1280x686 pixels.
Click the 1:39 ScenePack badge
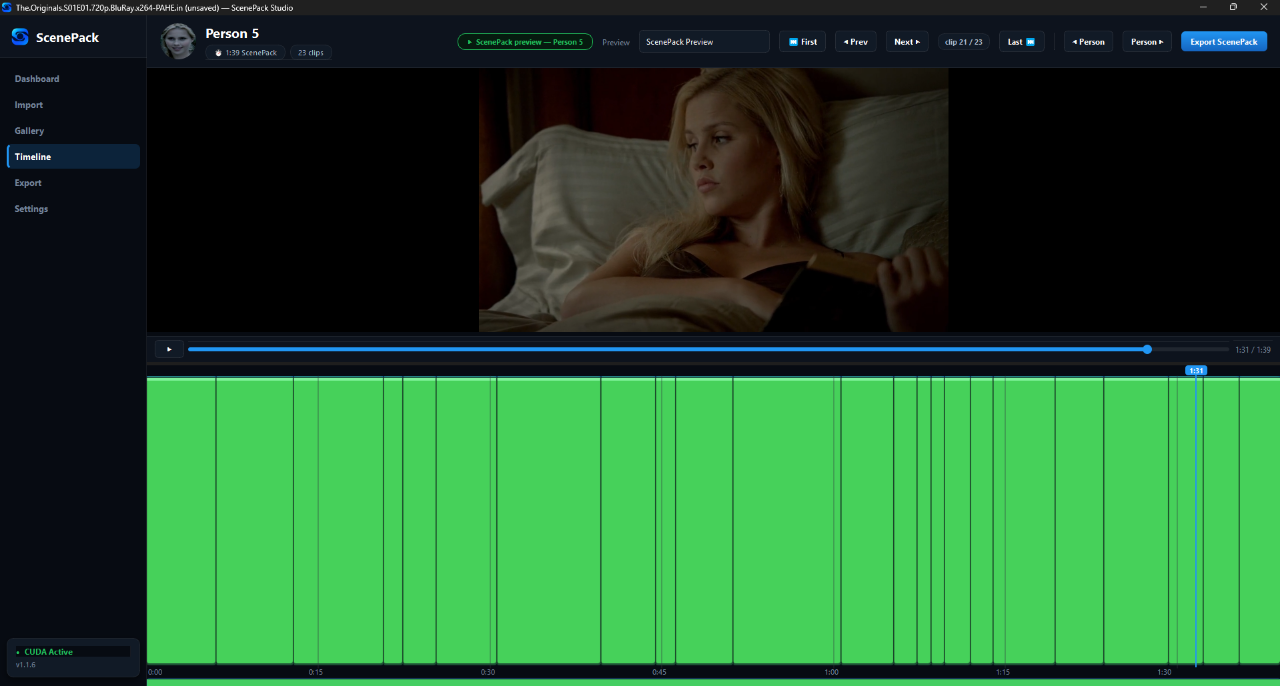[x=246, y=52]
